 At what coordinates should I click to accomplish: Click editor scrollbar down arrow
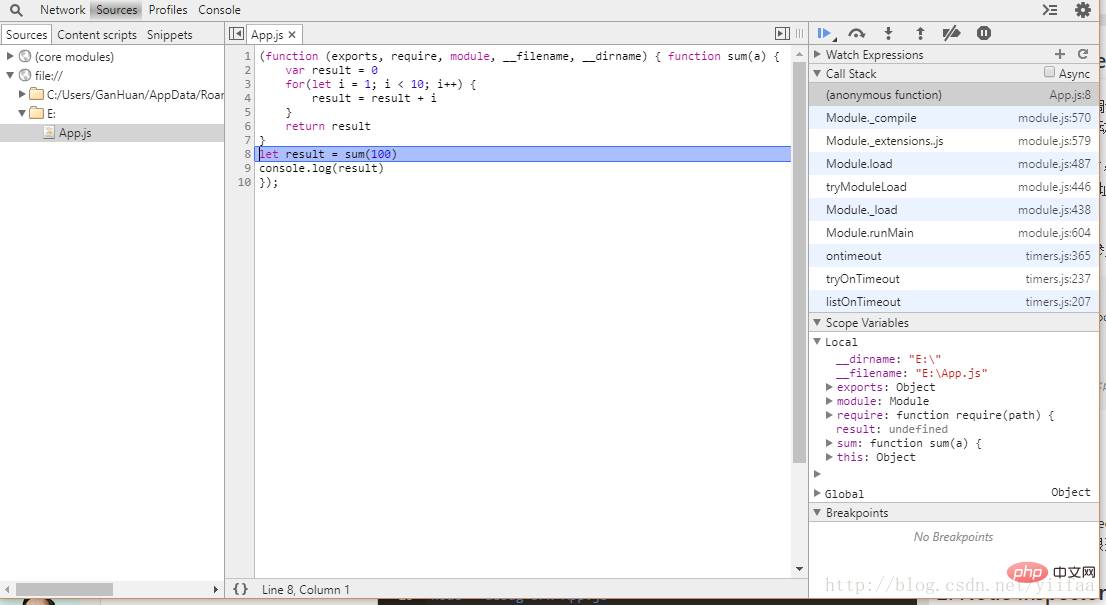(x=799, y=569)
